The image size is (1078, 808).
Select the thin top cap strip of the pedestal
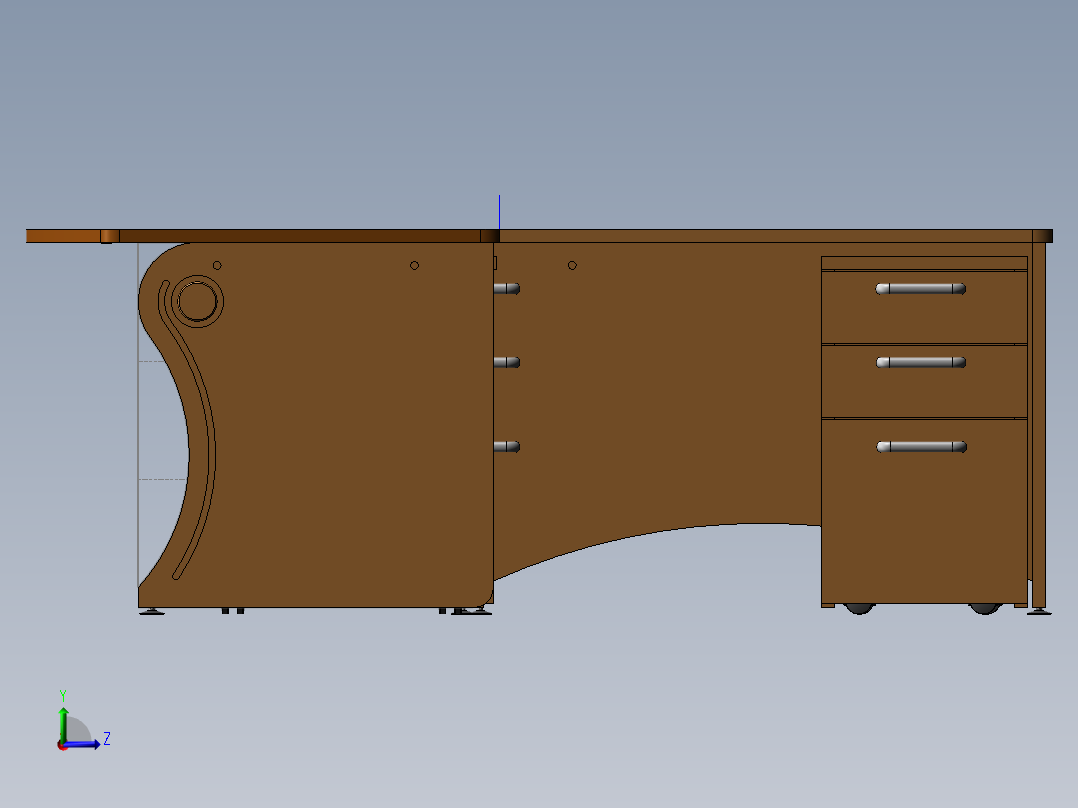coord(924,263)
